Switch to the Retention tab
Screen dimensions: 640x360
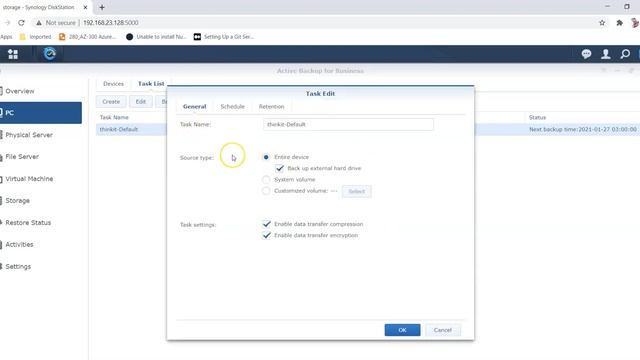[271, 107]
